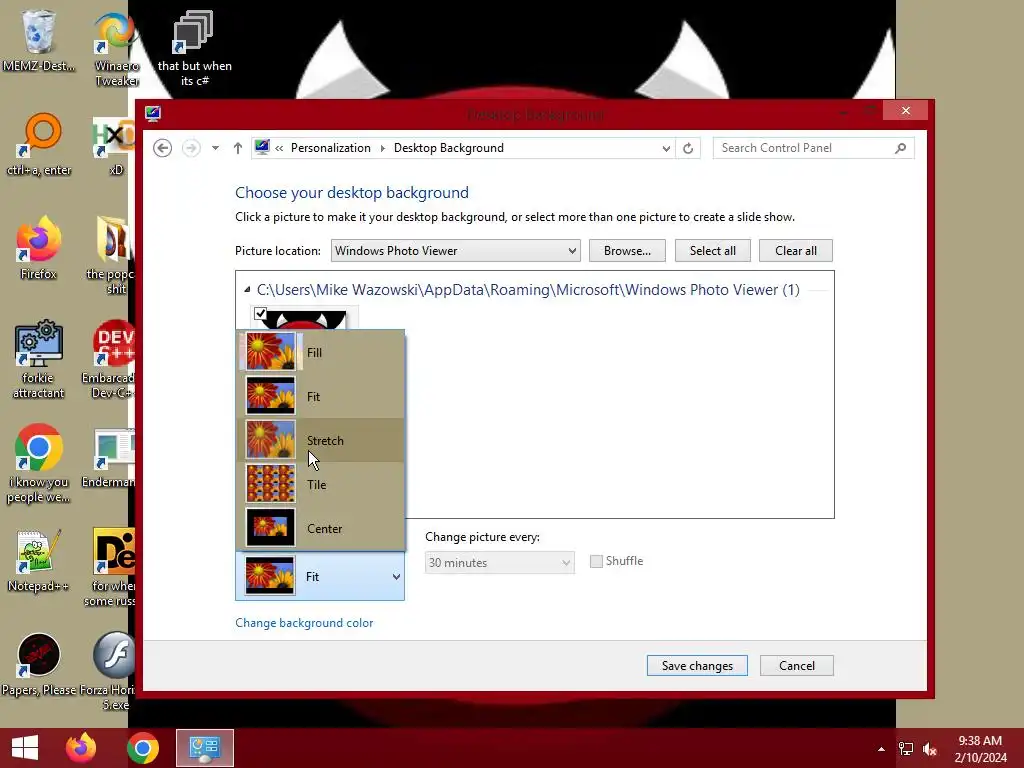Image resolution: width=1024 pixels, height=768 pixels.
Task: Click the Select all button
Action: [x=712, y=251]
